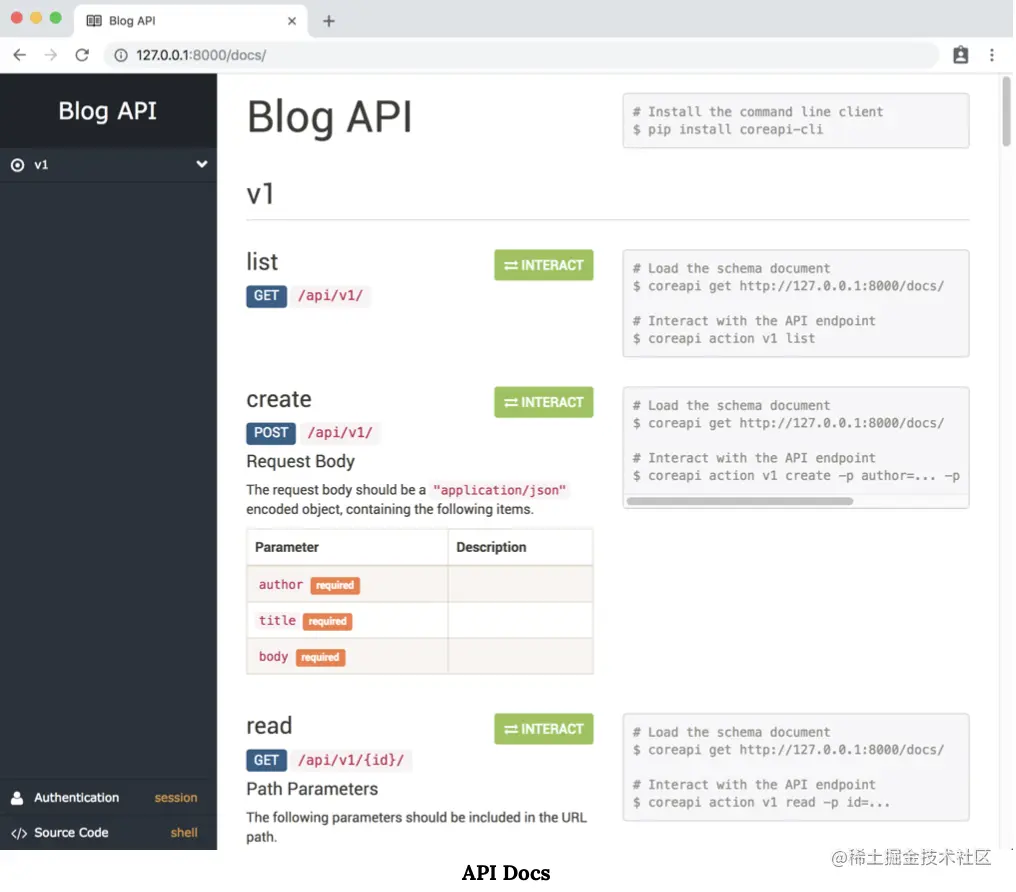Click the Blog API sidebar title
This screenshot has width=1016, height=892.
tap(108, 111)
